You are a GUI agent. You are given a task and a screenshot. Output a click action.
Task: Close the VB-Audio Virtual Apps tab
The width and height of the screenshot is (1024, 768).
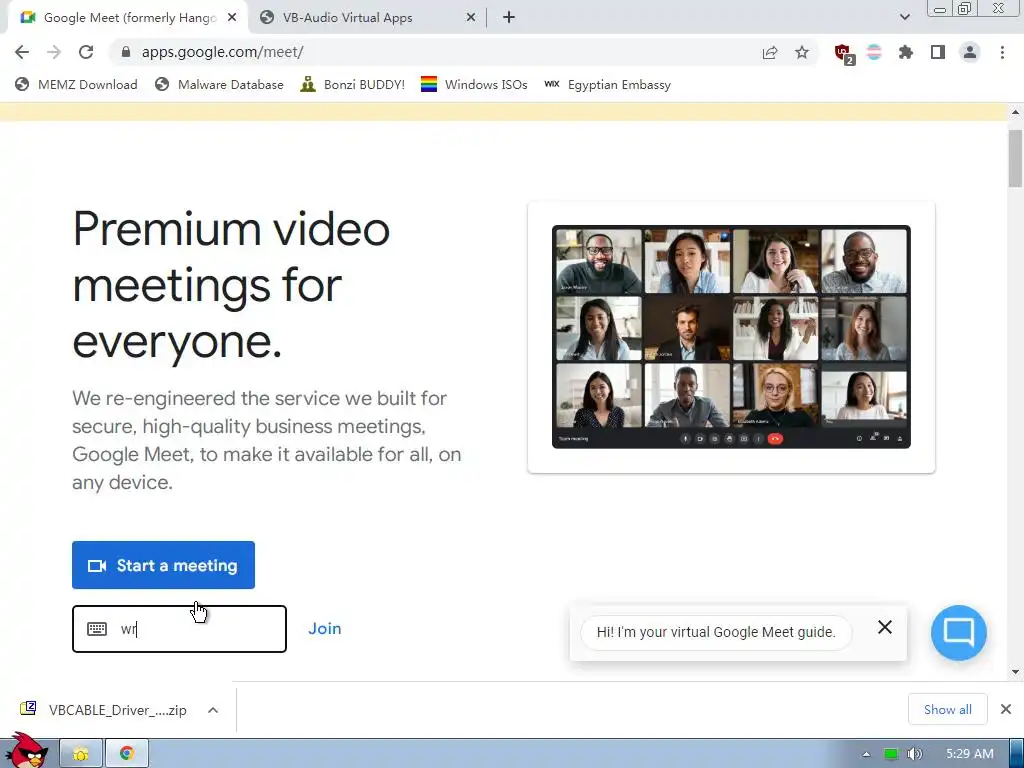tap(471, 18)
